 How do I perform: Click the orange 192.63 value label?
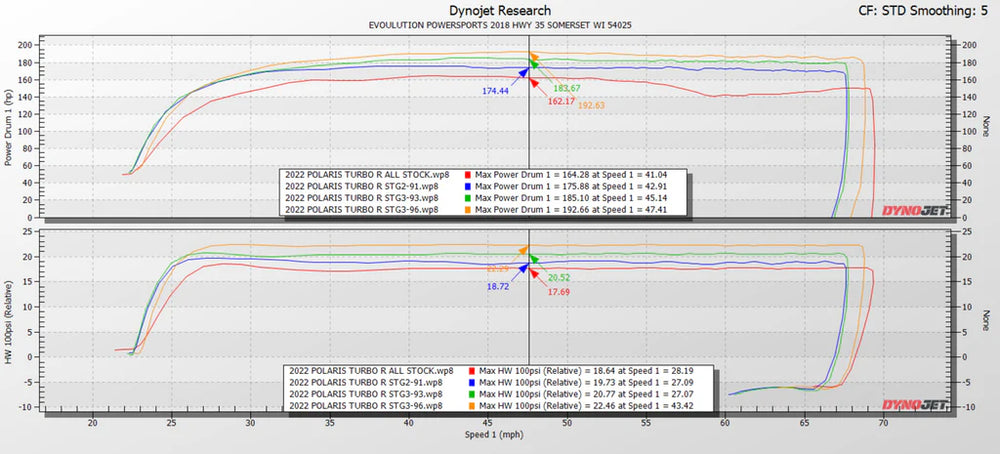pos(588,105)
